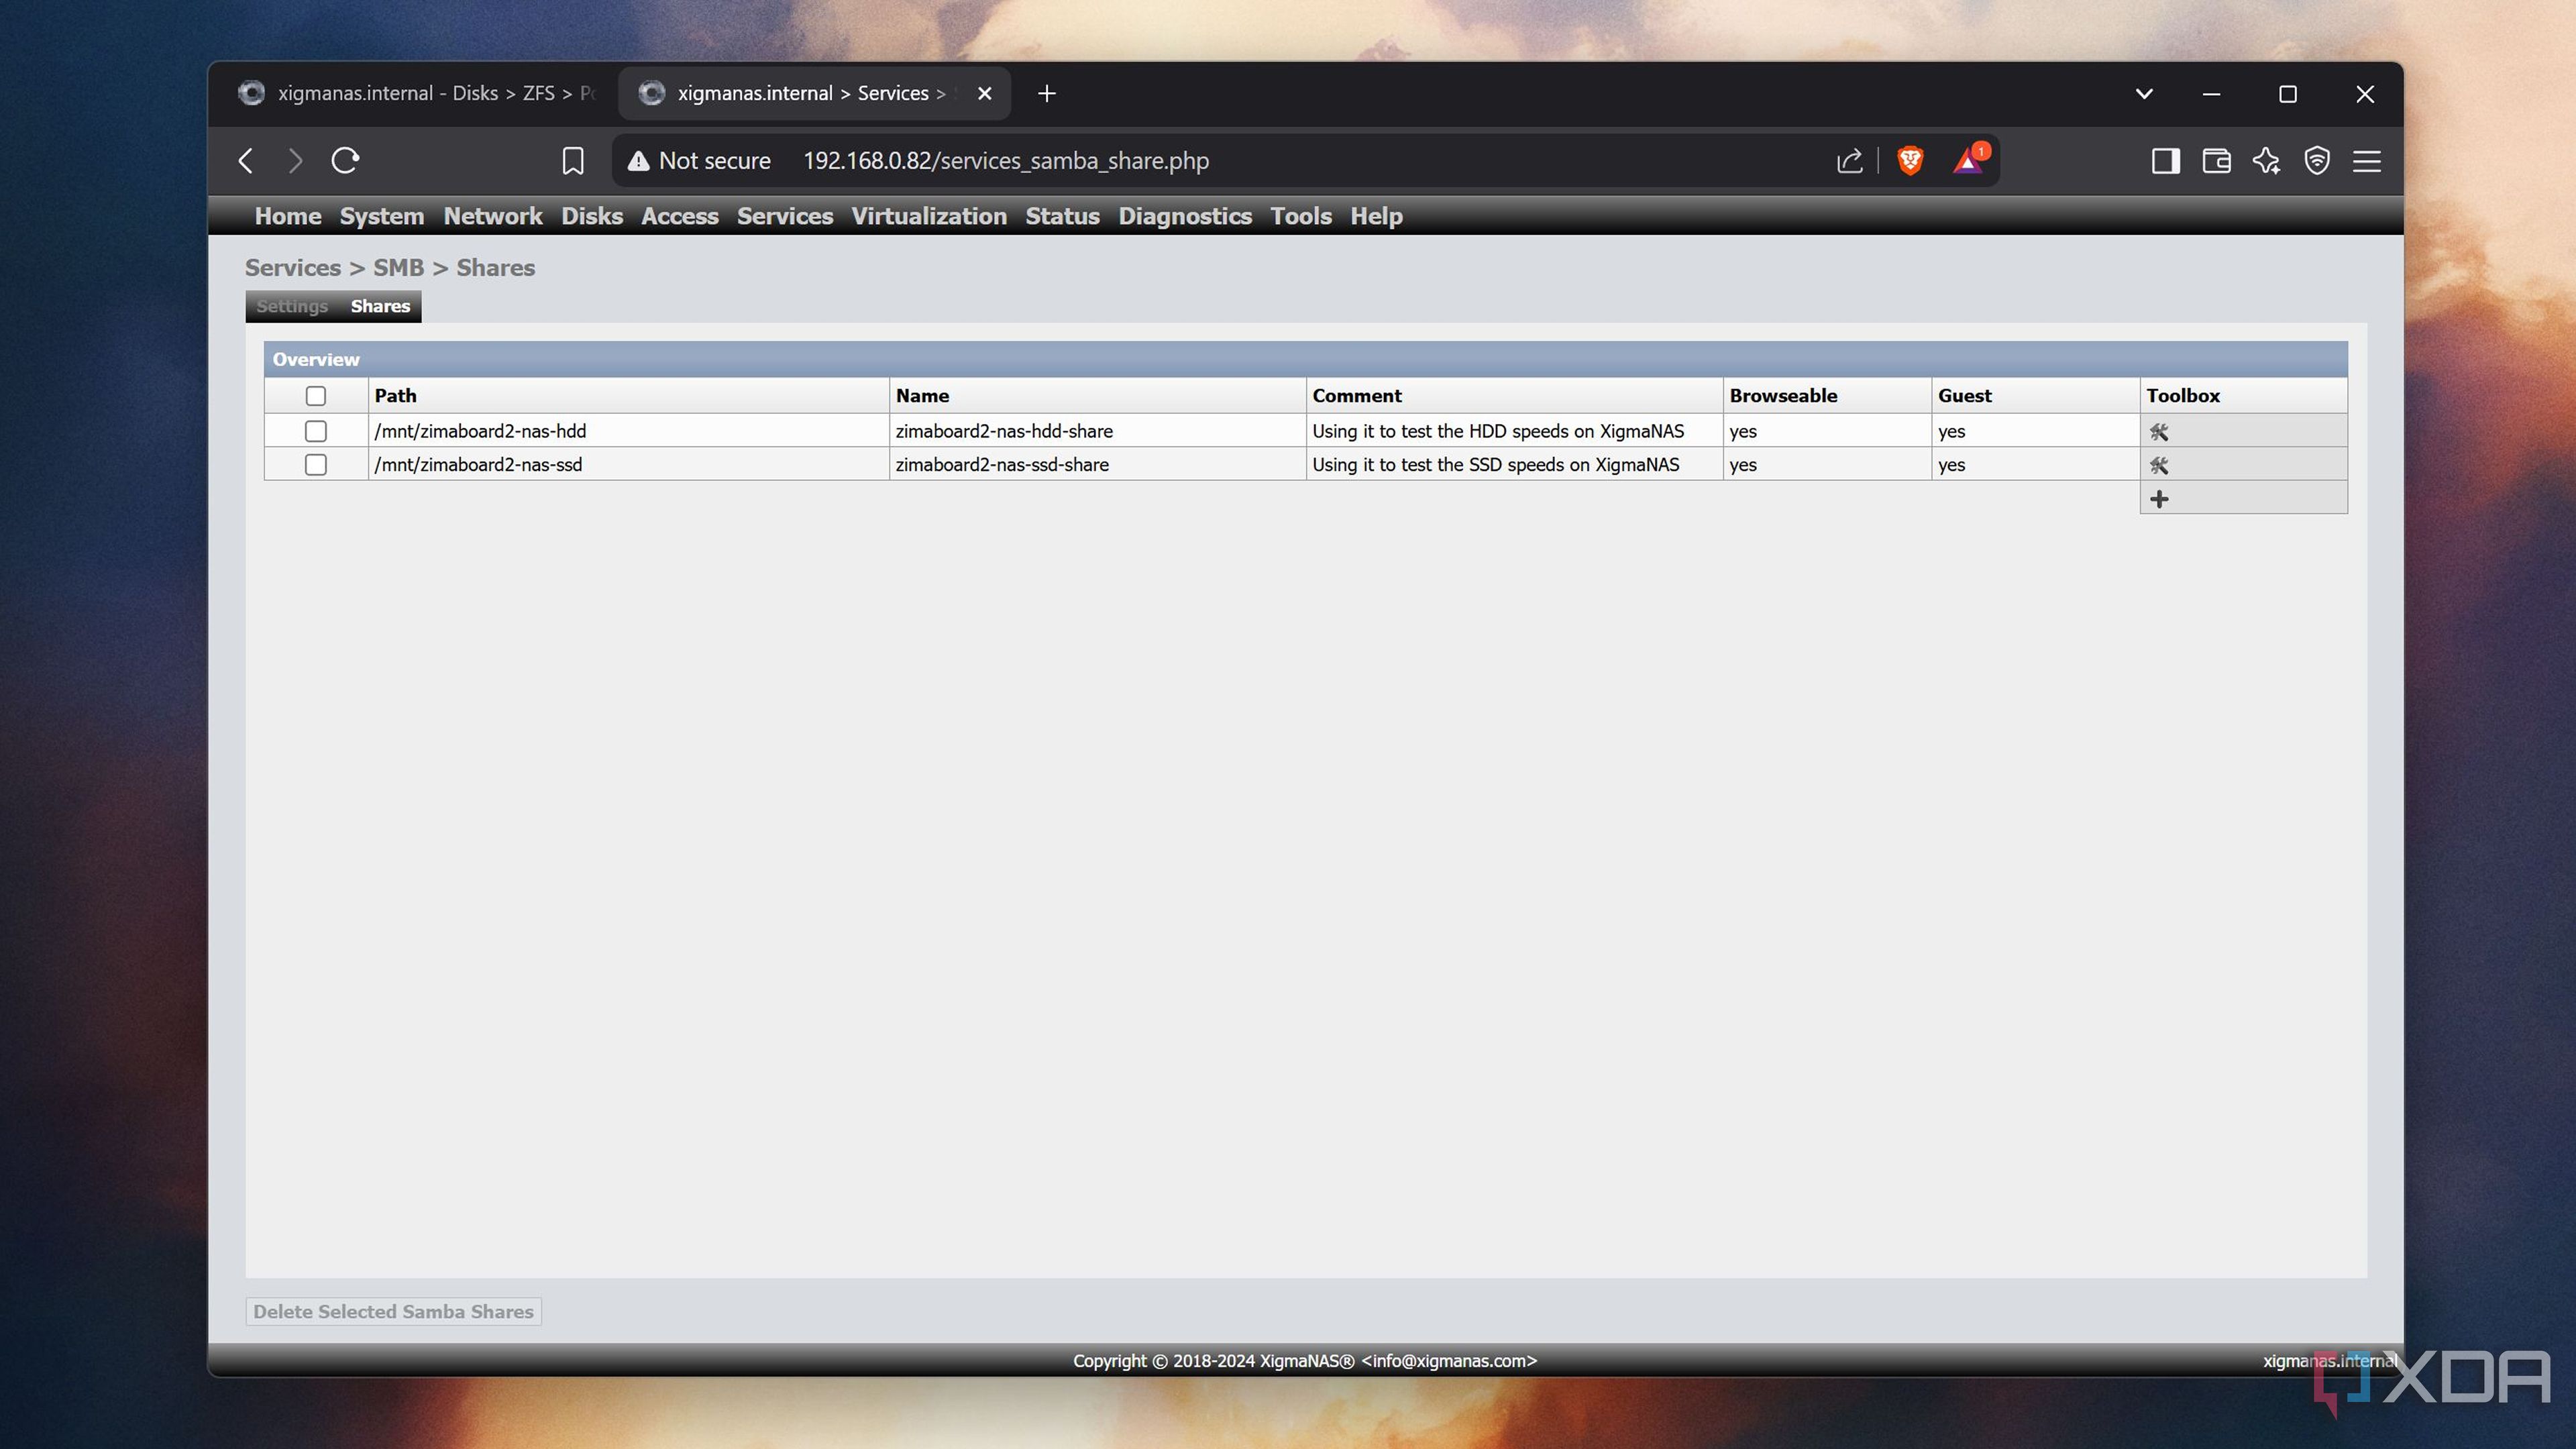Check the /mnt/zimaboard2-nas-ssd row checkbox
Viewport: 2576px width, 1449px height.
(x=316, y=465)
